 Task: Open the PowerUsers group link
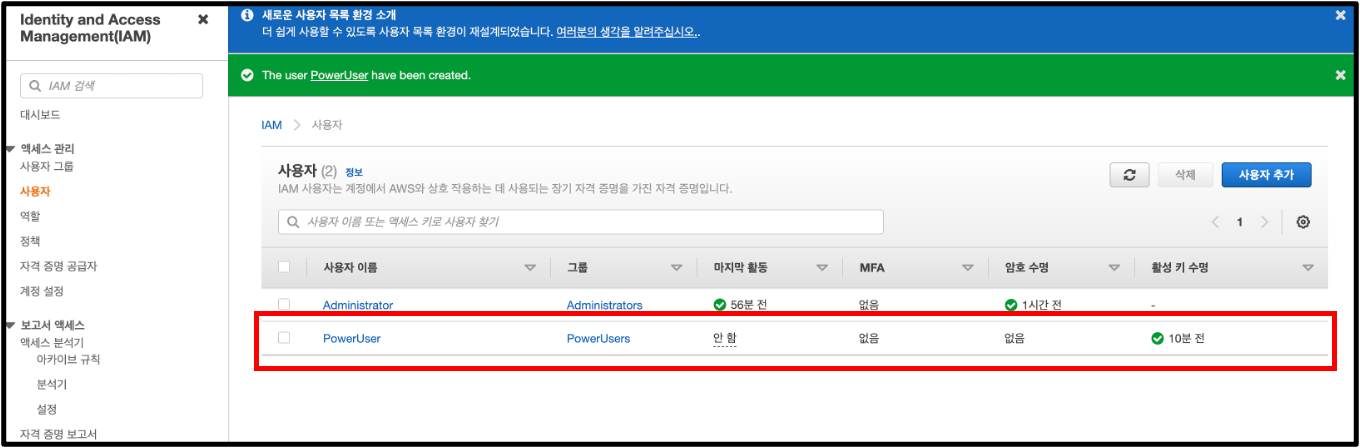click(599, 339)
